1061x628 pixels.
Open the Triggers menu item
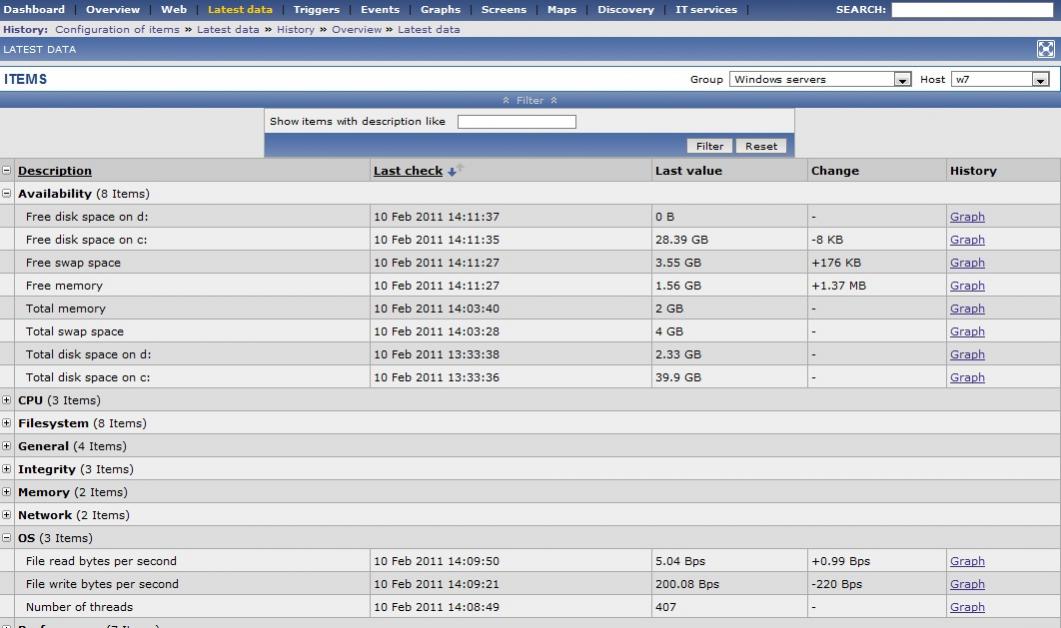click(316, 9)
